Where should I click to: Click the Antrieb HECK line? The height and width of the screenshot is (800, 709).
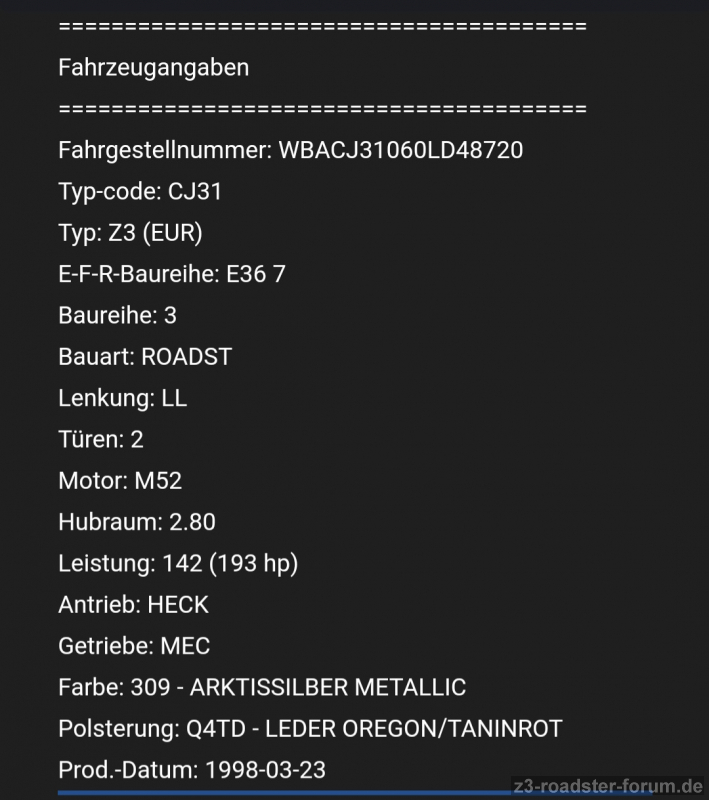coord(133,605)
